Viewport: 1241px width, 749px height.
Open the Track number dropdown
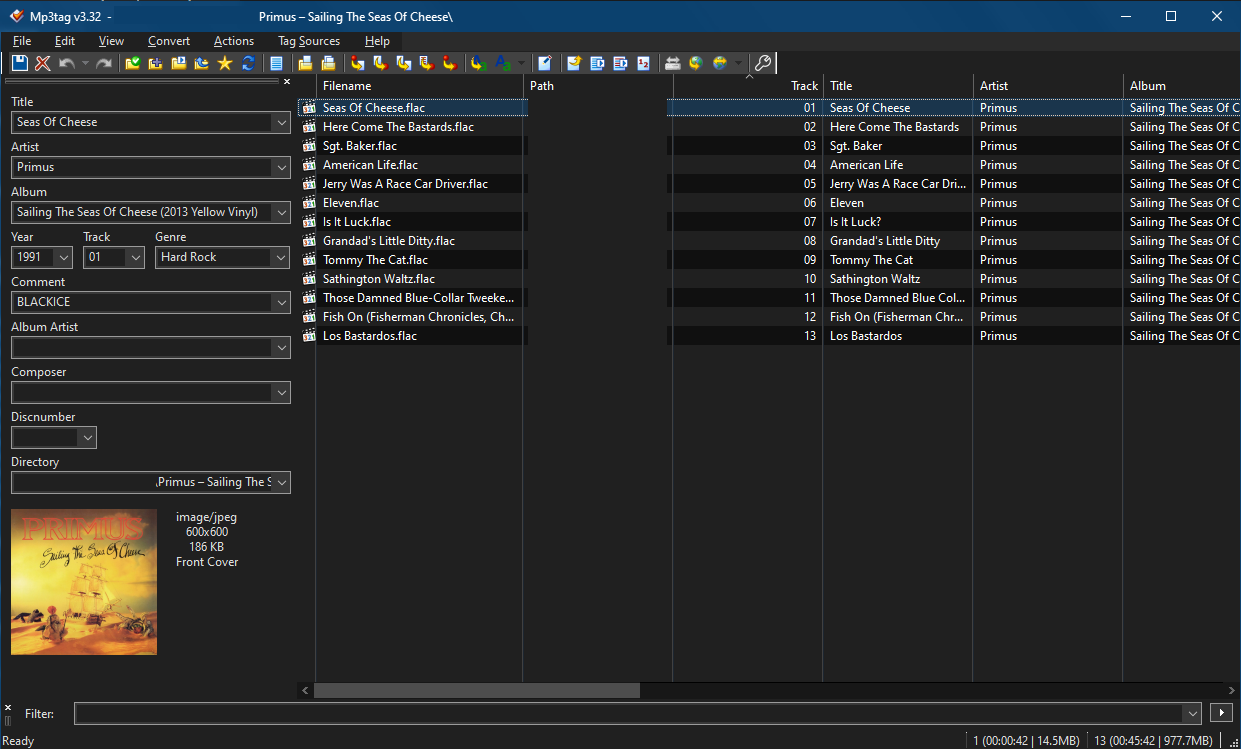pos(135,257)
